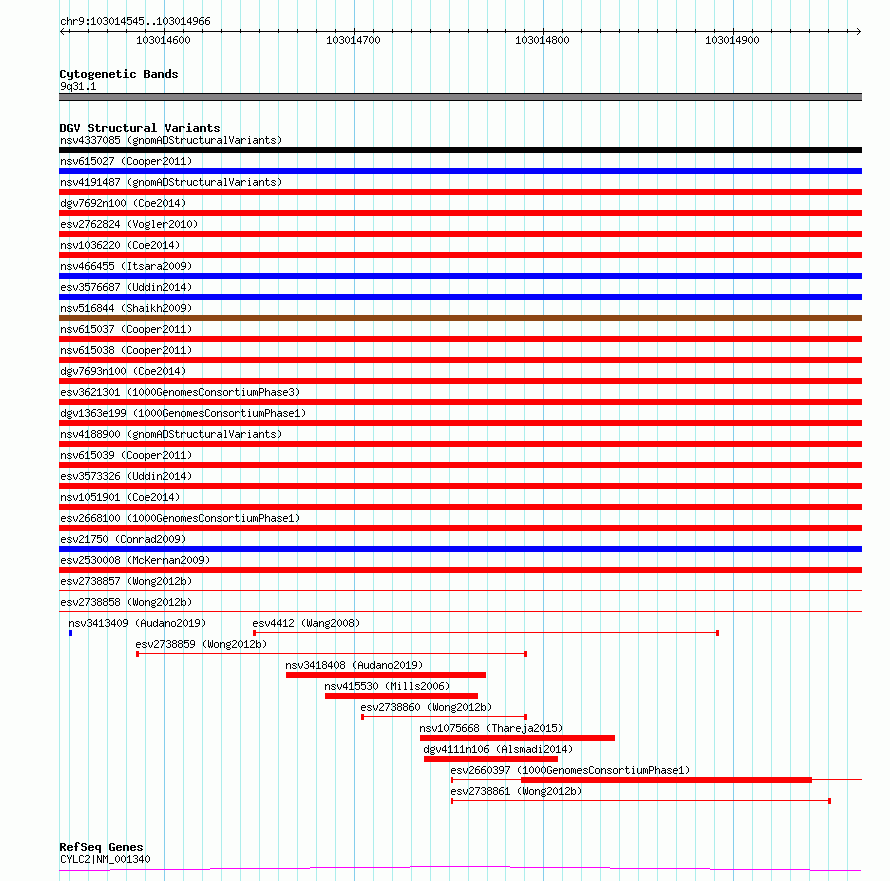Click ruler position 103014900
890x881 pixels.
click(x=732, y=40)
